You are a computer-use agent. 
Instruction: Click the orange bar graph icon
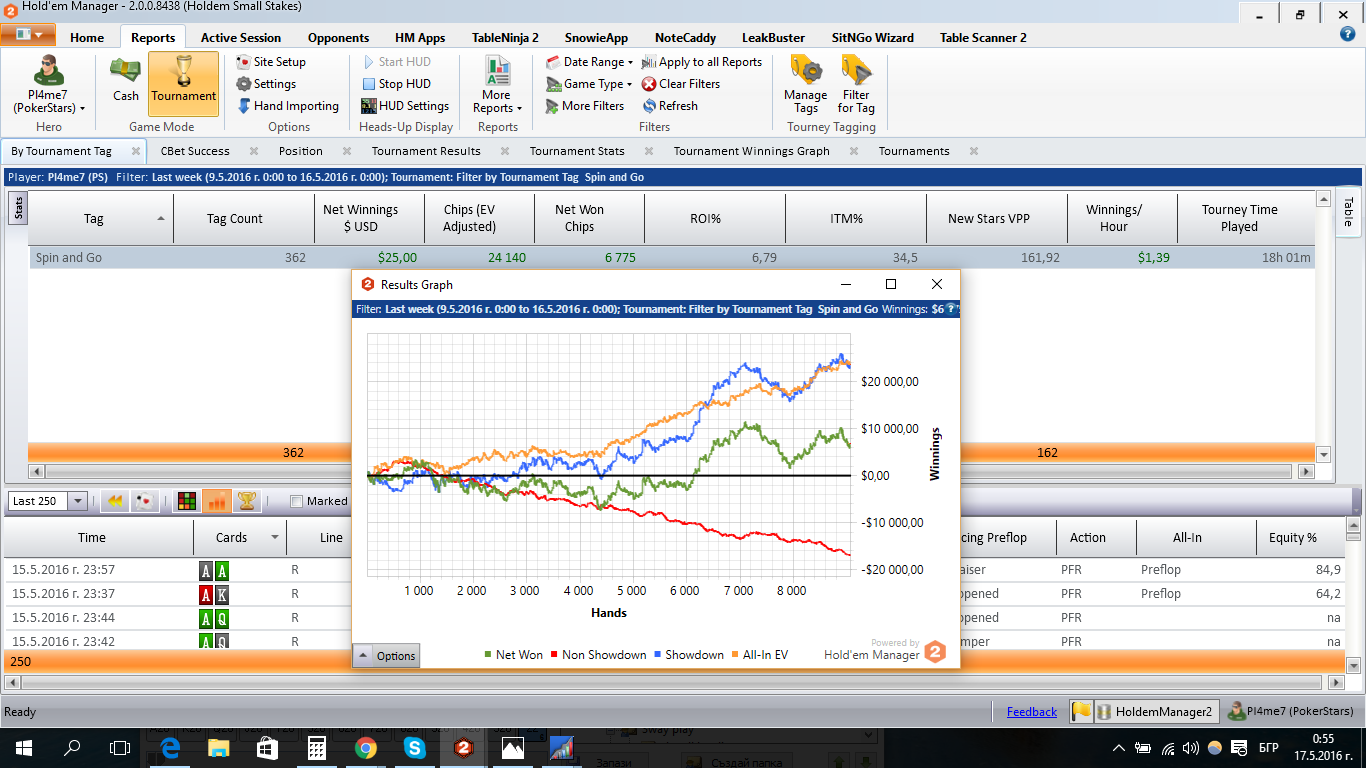tap(216, 501)
